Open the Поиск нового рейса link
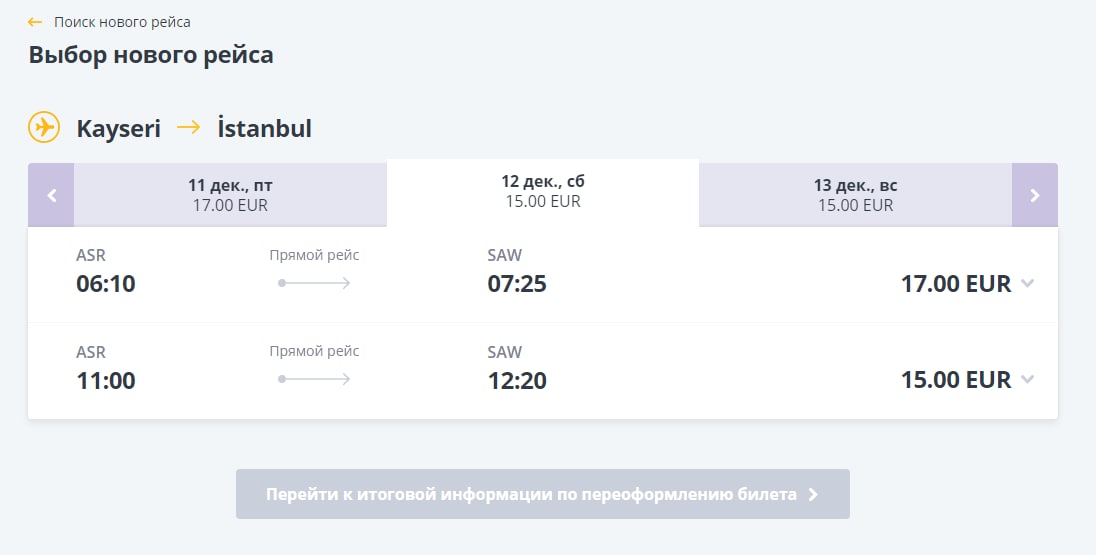The height and width of the screenshot is (555, 1096). tap(122, 22)
